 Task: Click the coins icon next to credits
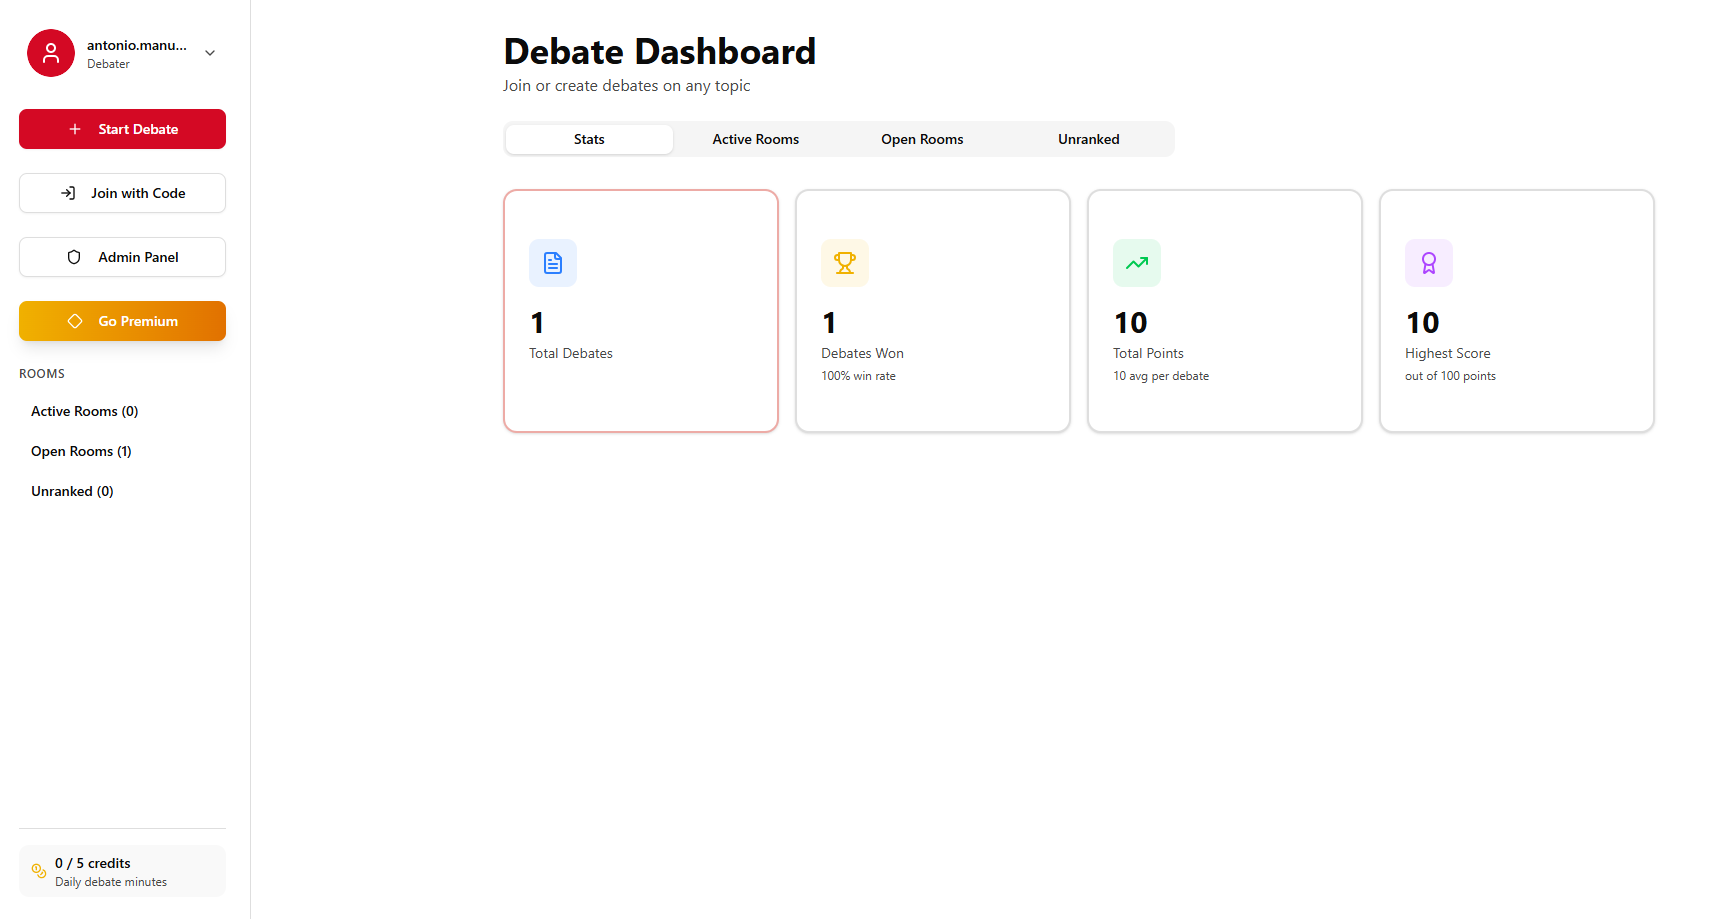pos(38,871)
